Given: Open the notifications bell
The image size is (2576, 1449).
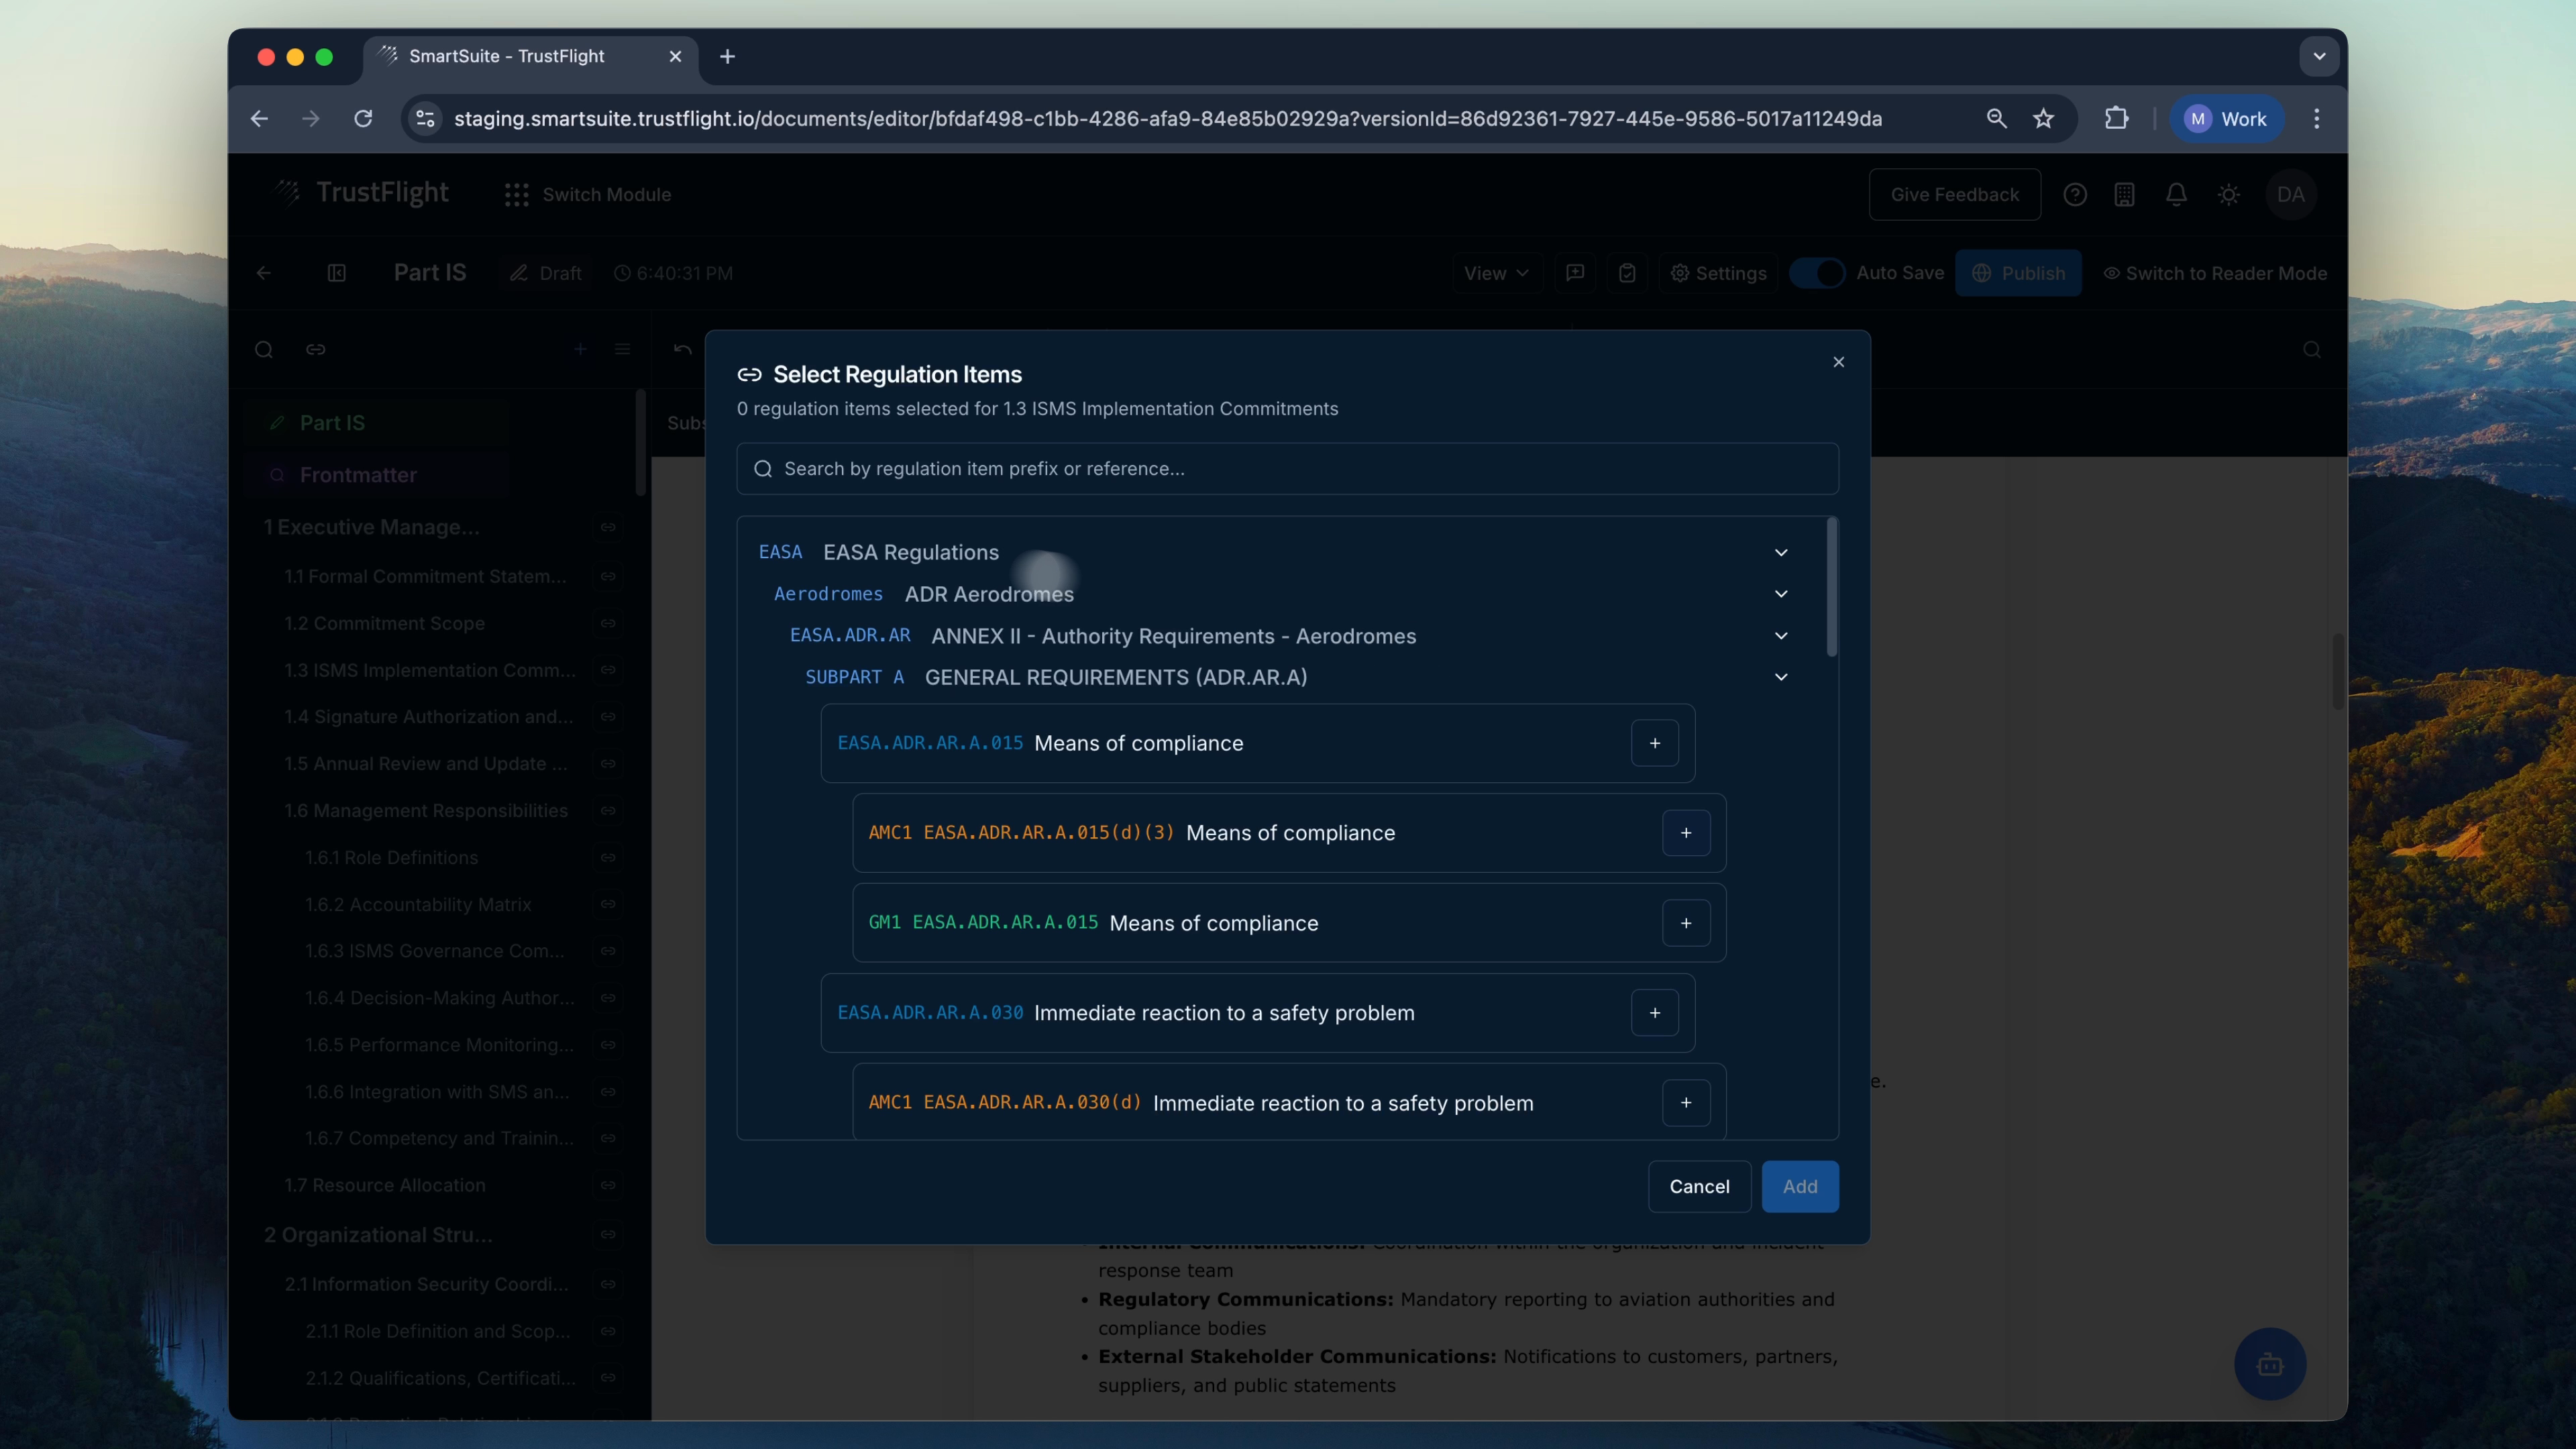Looking at the screenshot, I should (2176, 195).
